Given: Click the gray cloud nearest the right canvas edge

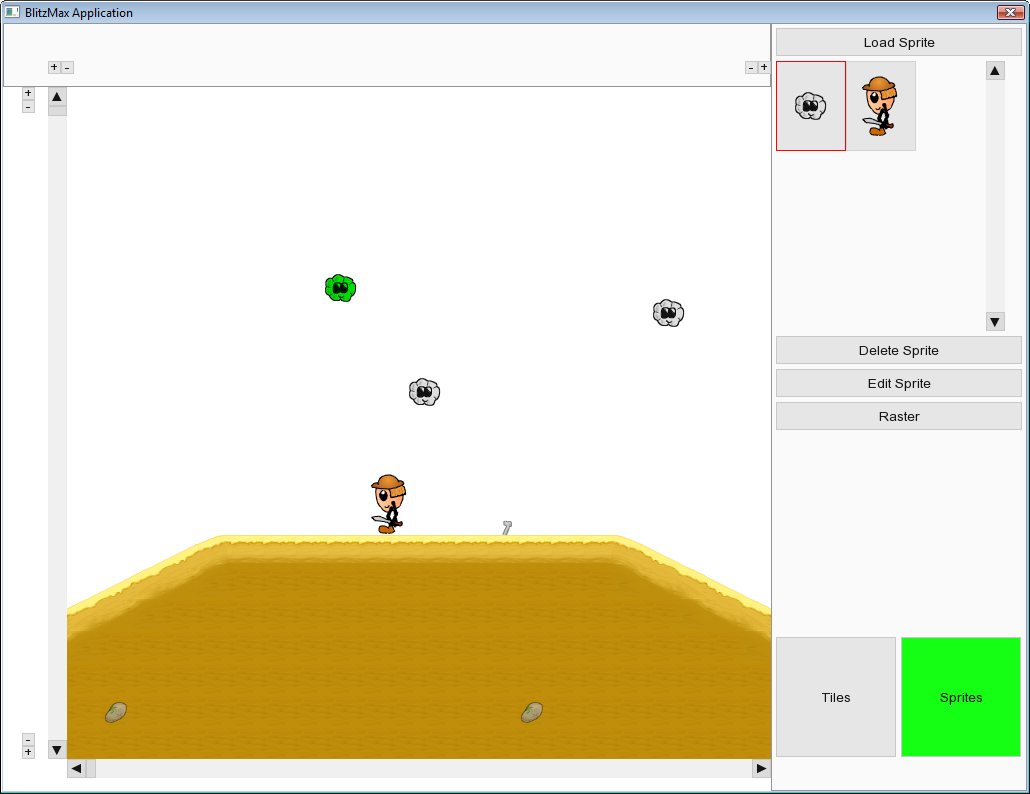Looking at the screenshot, I should click(668, 313).
